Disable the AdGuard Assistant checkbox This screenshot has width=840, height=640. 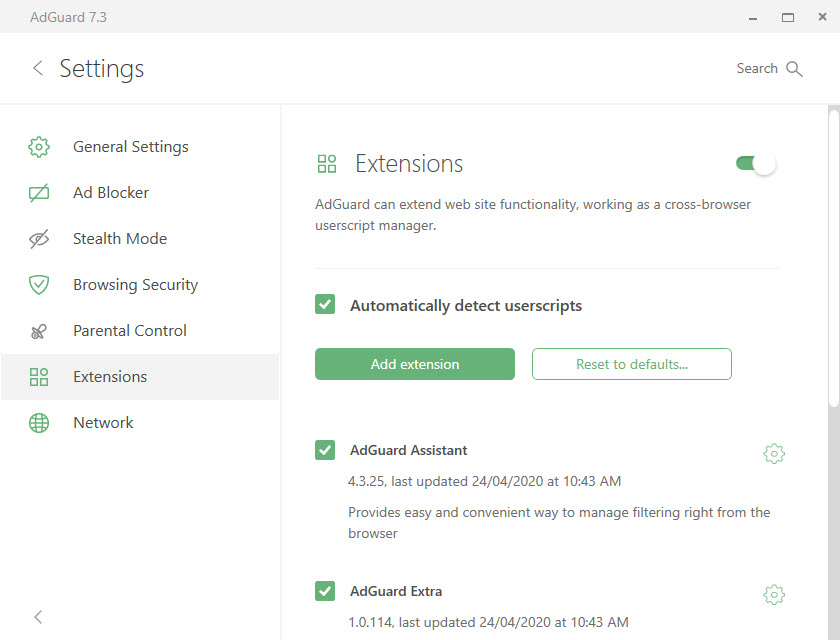click(x=325, y=450)
